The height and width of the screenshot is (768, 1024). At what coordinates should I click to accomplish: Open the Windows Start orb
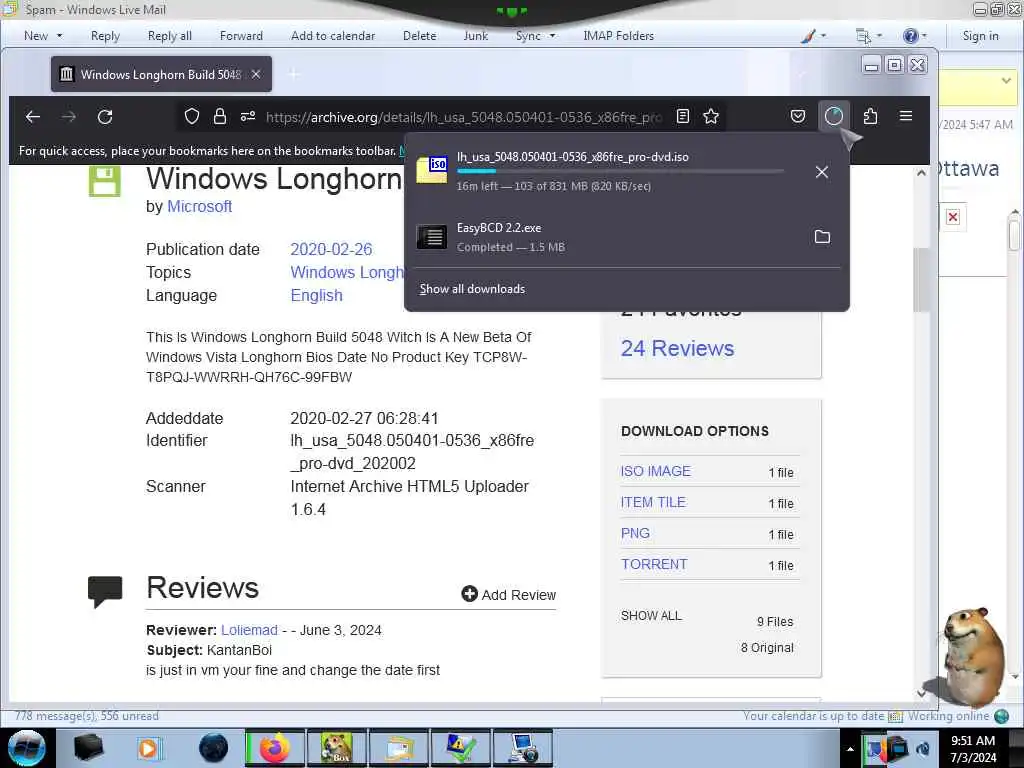[27, 748]
